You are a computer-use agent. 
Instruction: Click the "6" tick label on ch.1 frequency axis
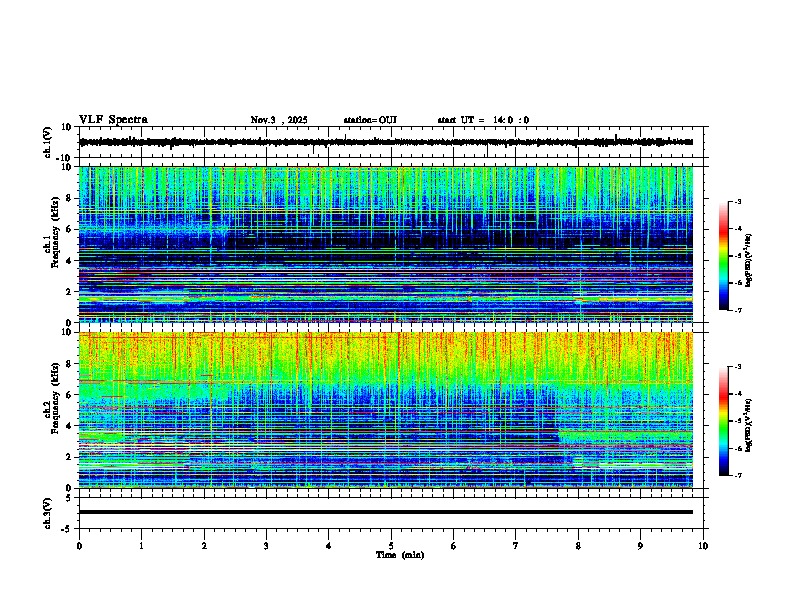coord(70,229)
